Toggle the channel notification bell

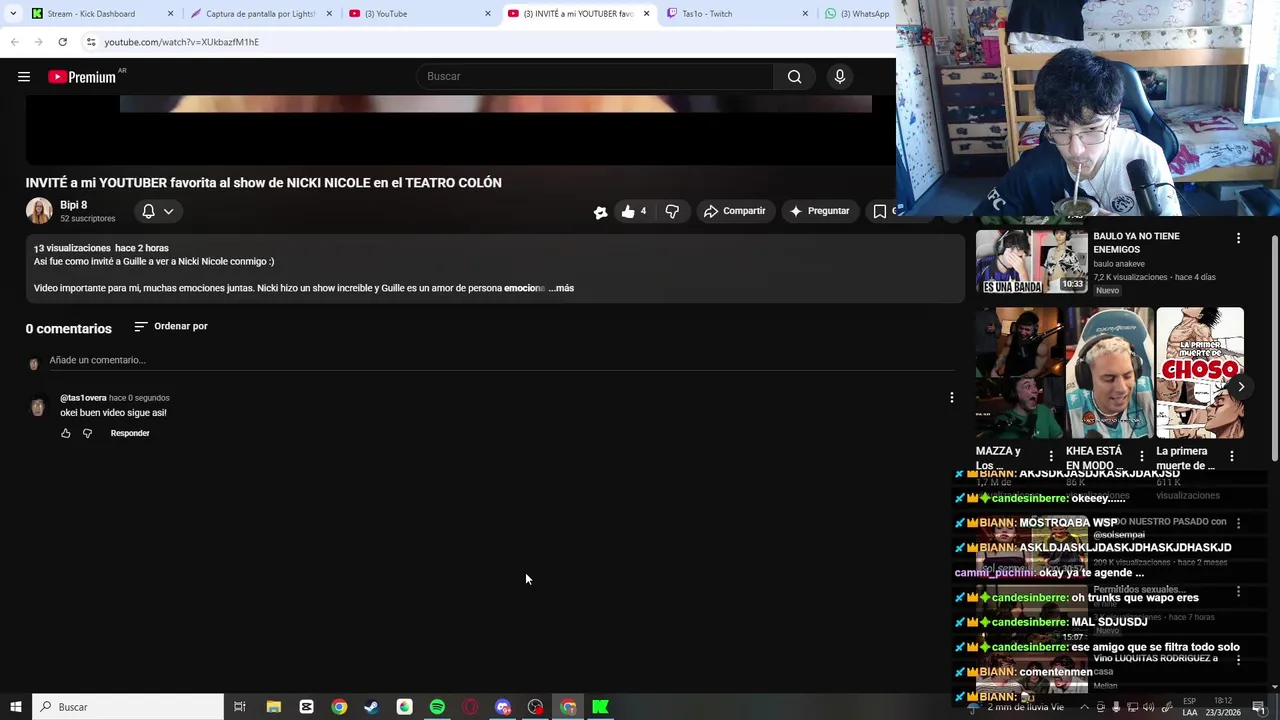[x=148, y=211]
